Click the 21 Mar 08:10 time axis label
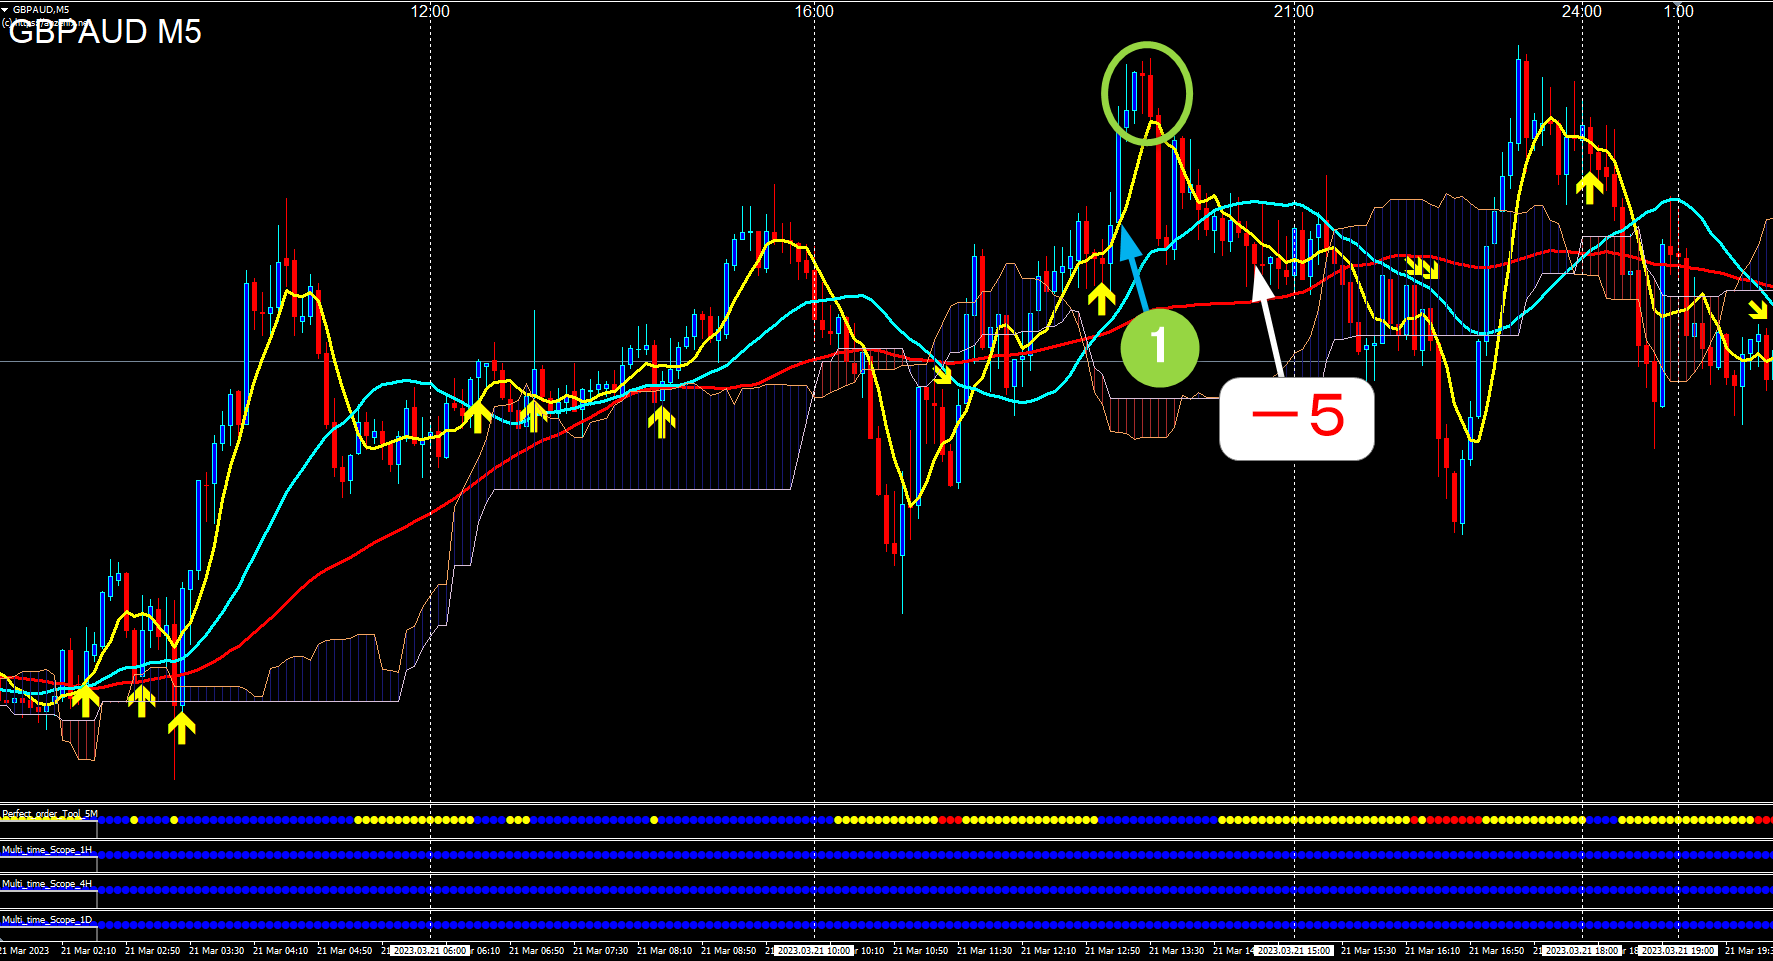 [x=664, y=951]
